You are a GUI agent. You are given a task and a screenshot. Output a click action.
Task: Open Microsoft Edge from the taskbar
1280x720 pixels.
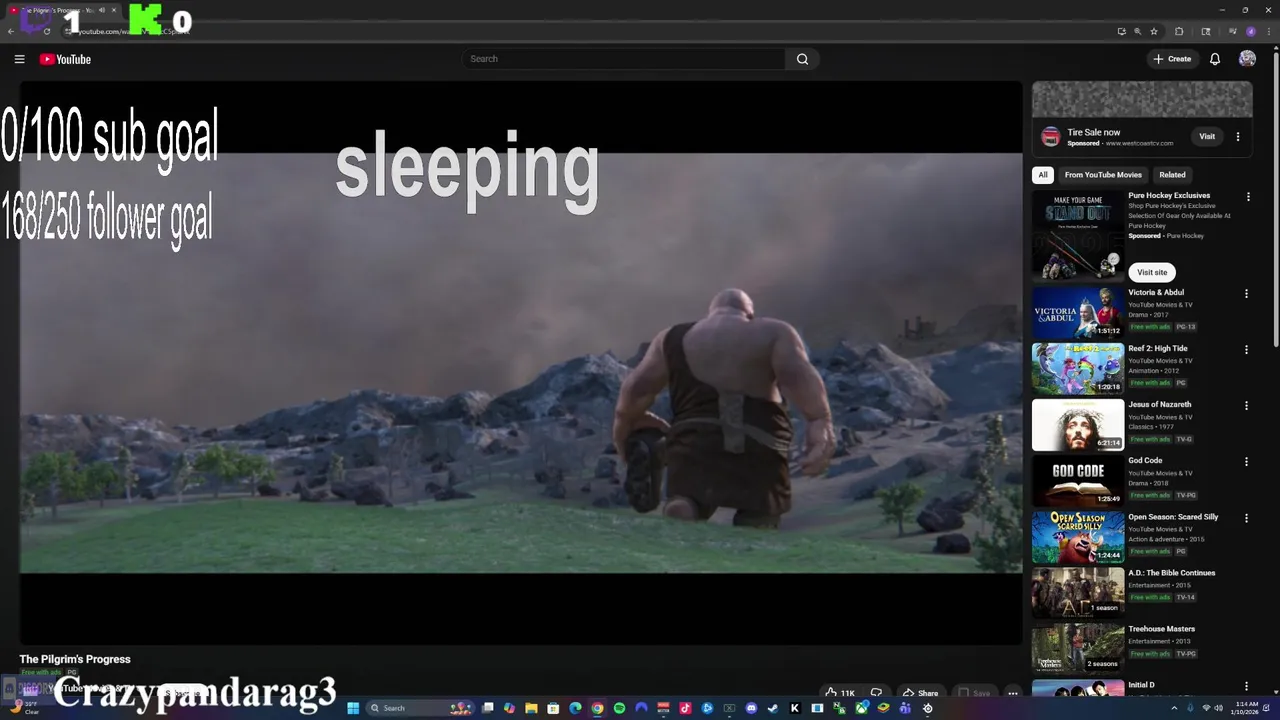(575, 708)
